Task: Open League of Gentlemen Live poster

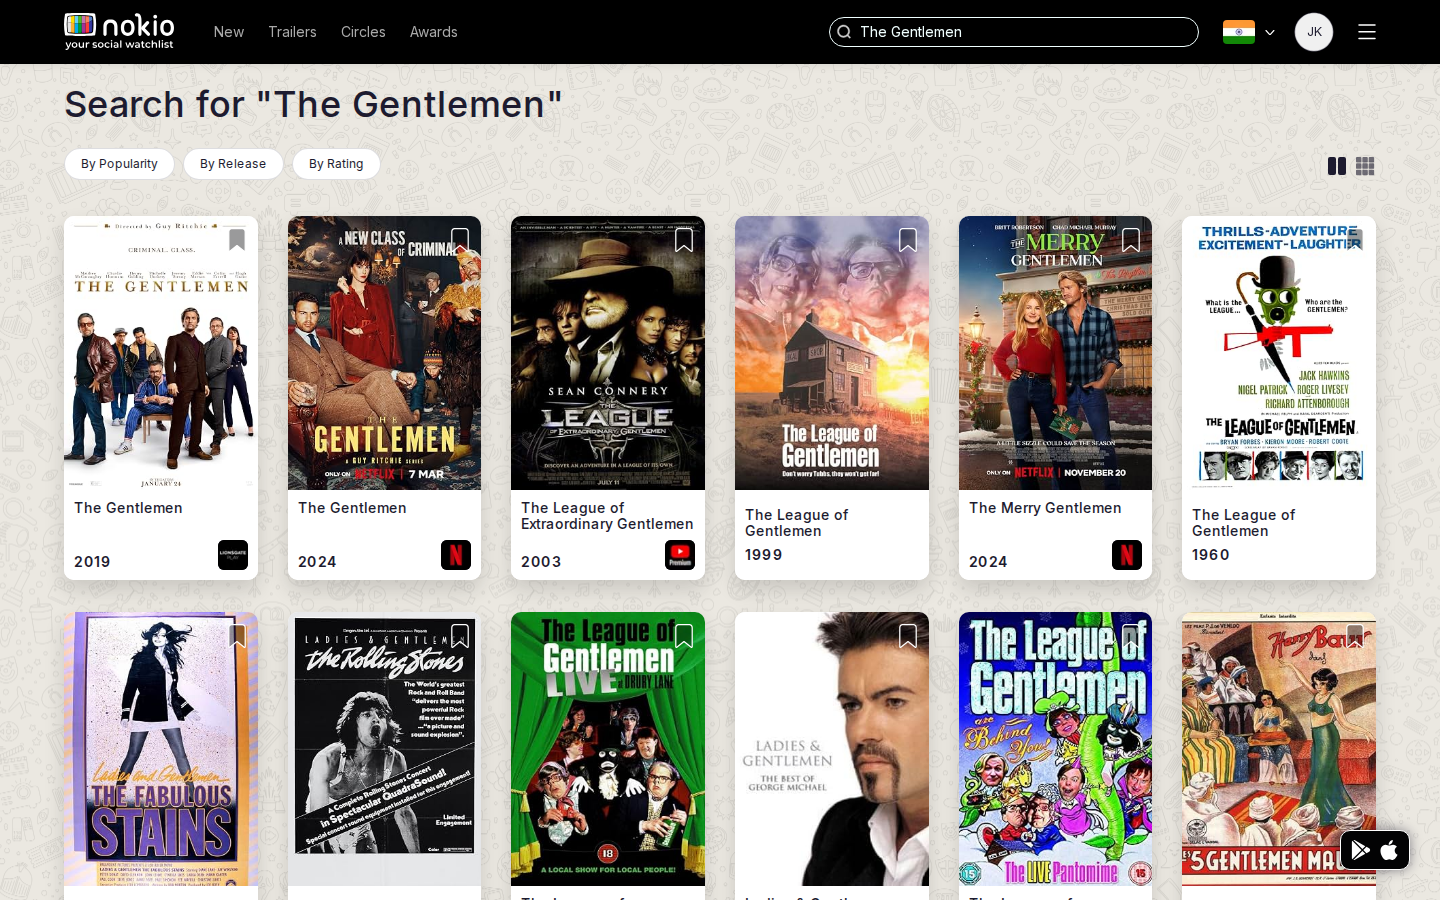Action: point(608,749)
